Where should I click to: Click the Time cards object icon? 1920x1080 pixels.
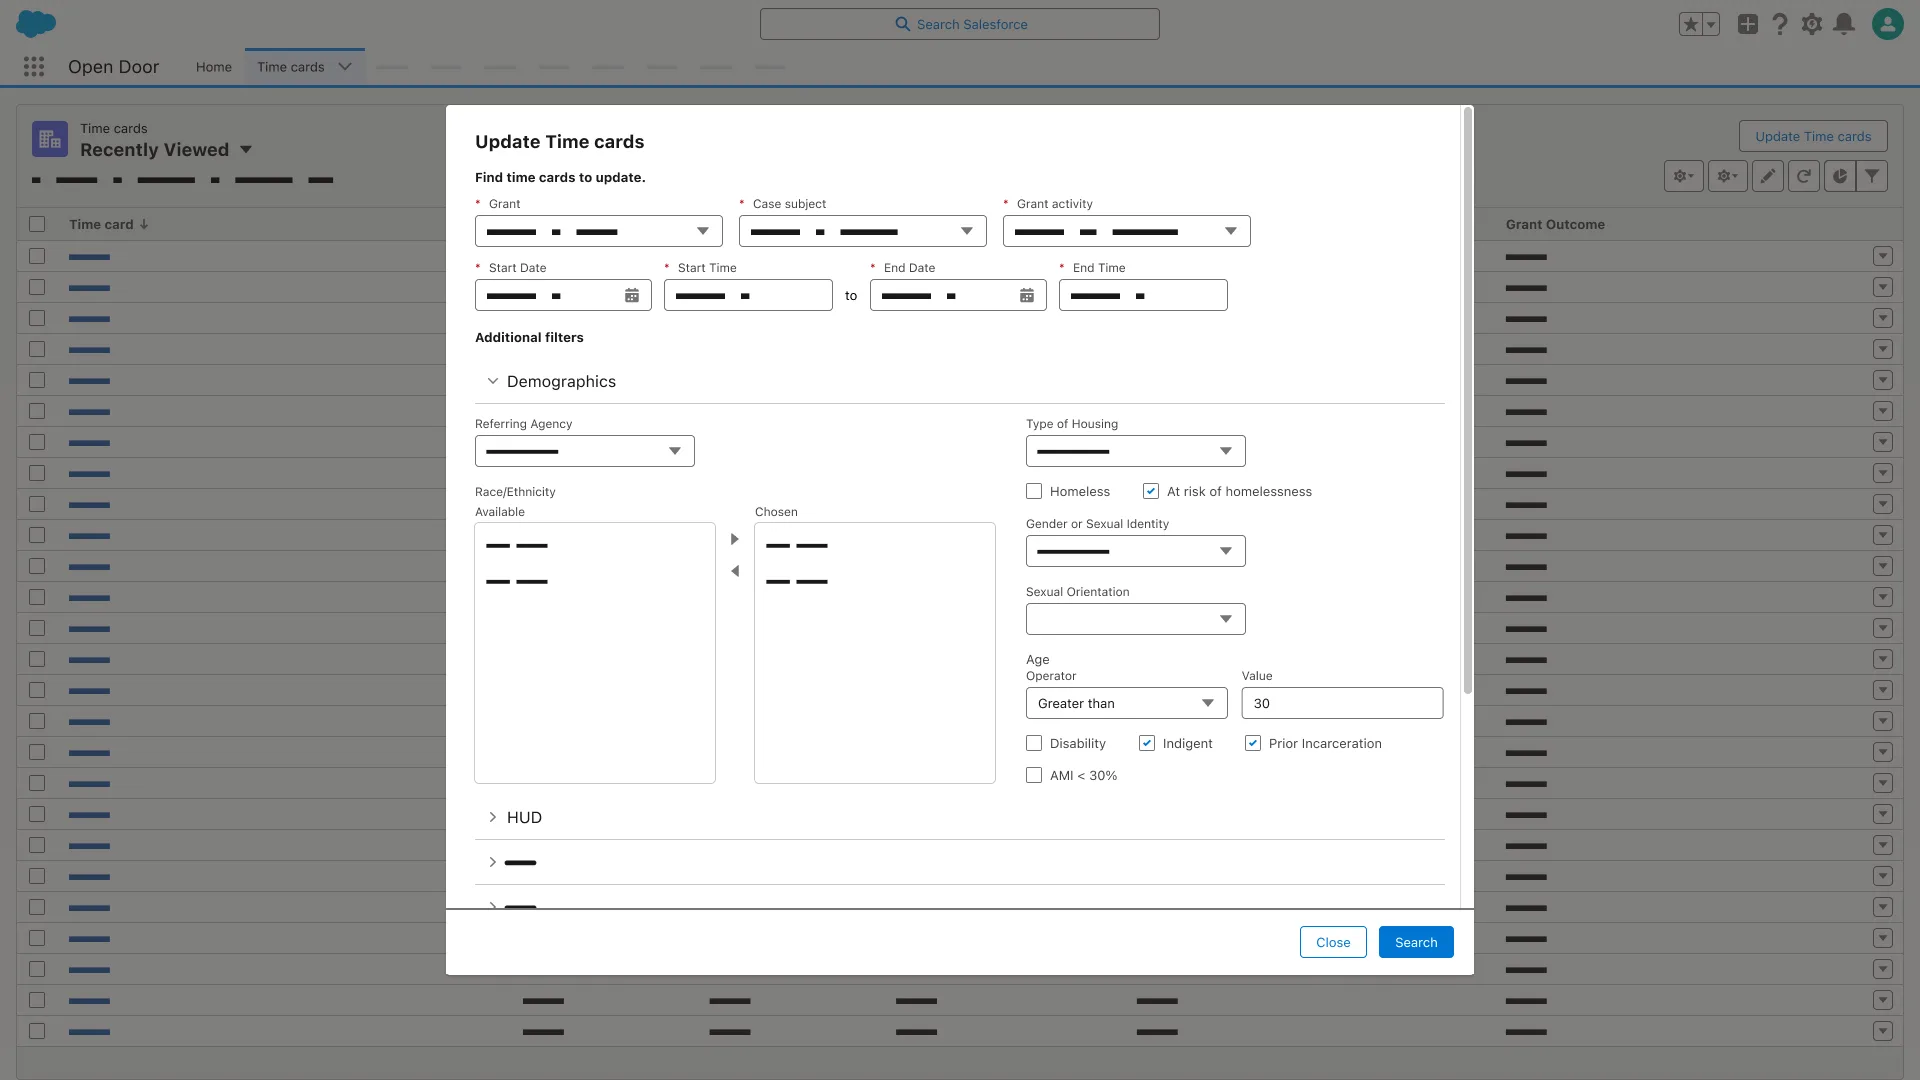pyautogui.click(x=50, y=139)
